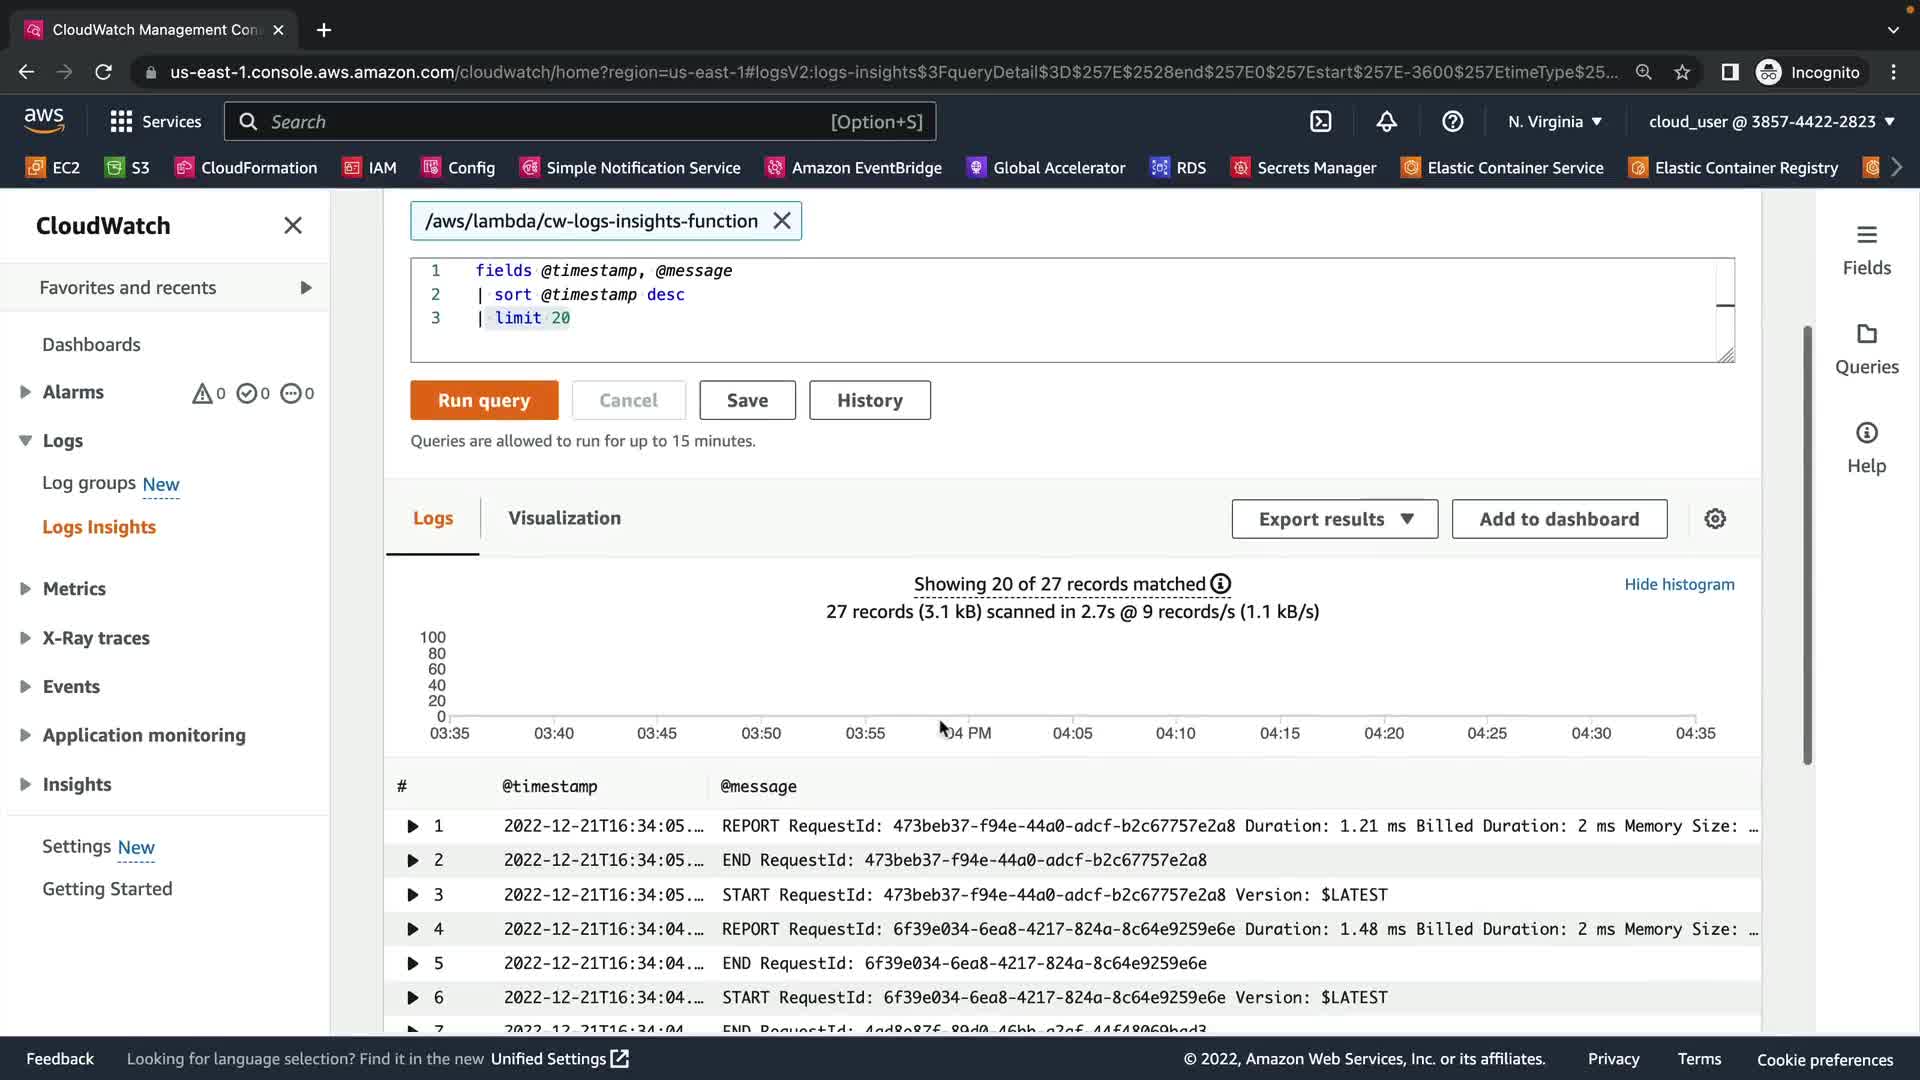
Task: Remove the cw-logs-insights-function log group tag
Action: click(x=782, y=221)
